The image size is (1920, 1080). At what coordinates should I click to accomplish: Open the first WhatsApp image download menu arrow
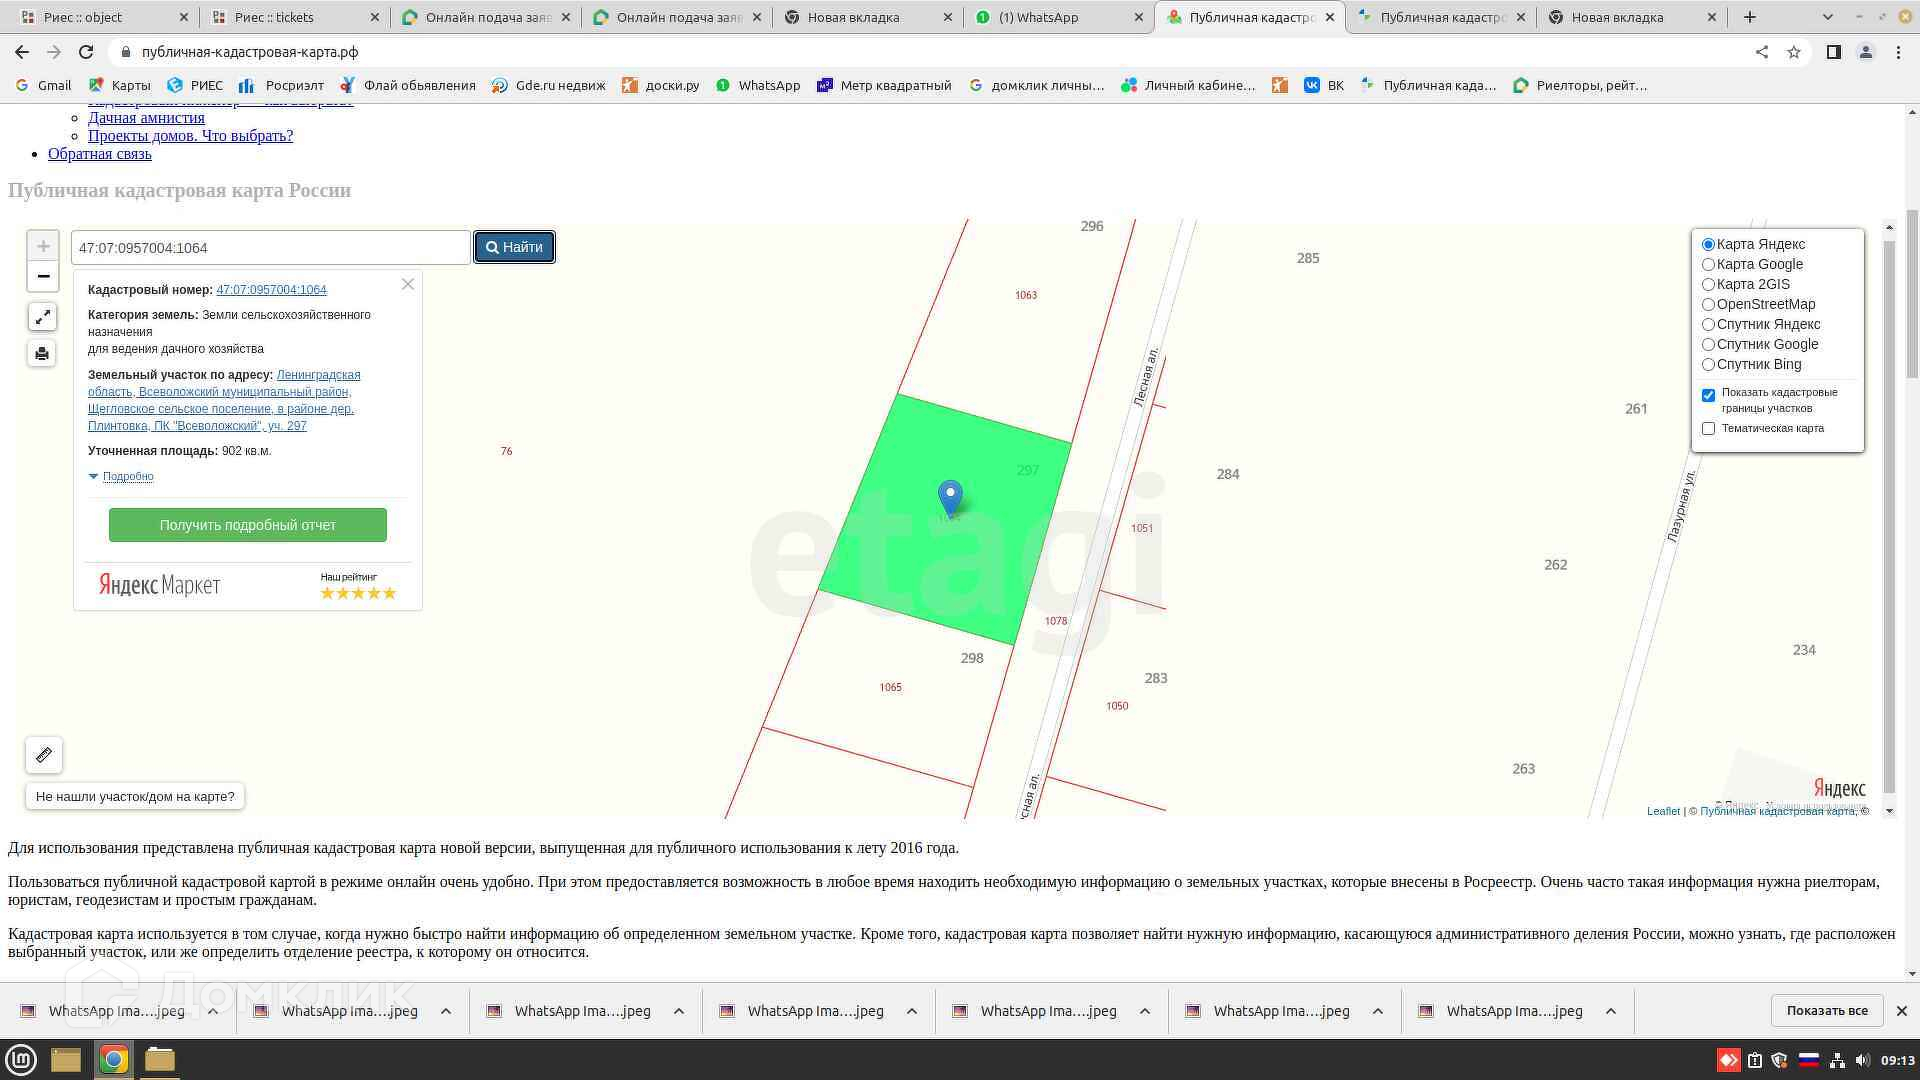(x=213, y=1011)
